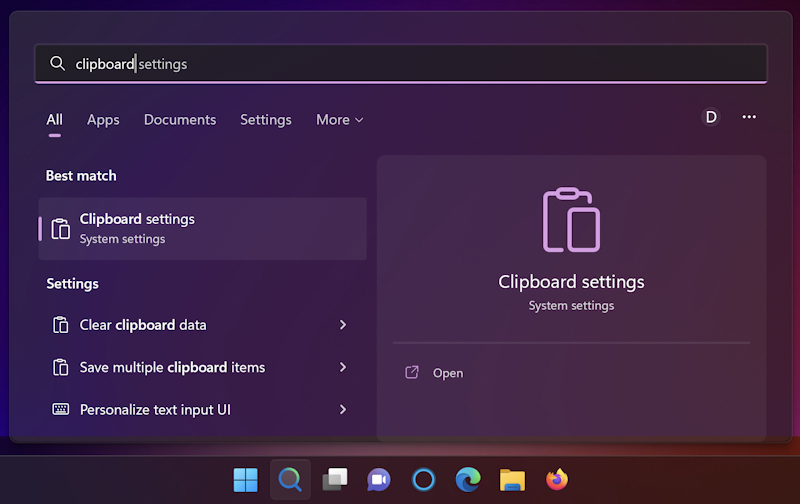Launch Microsoft Edge from the taskbar
The width and height of the screenshot is (800, 504).
pos(468,480)
